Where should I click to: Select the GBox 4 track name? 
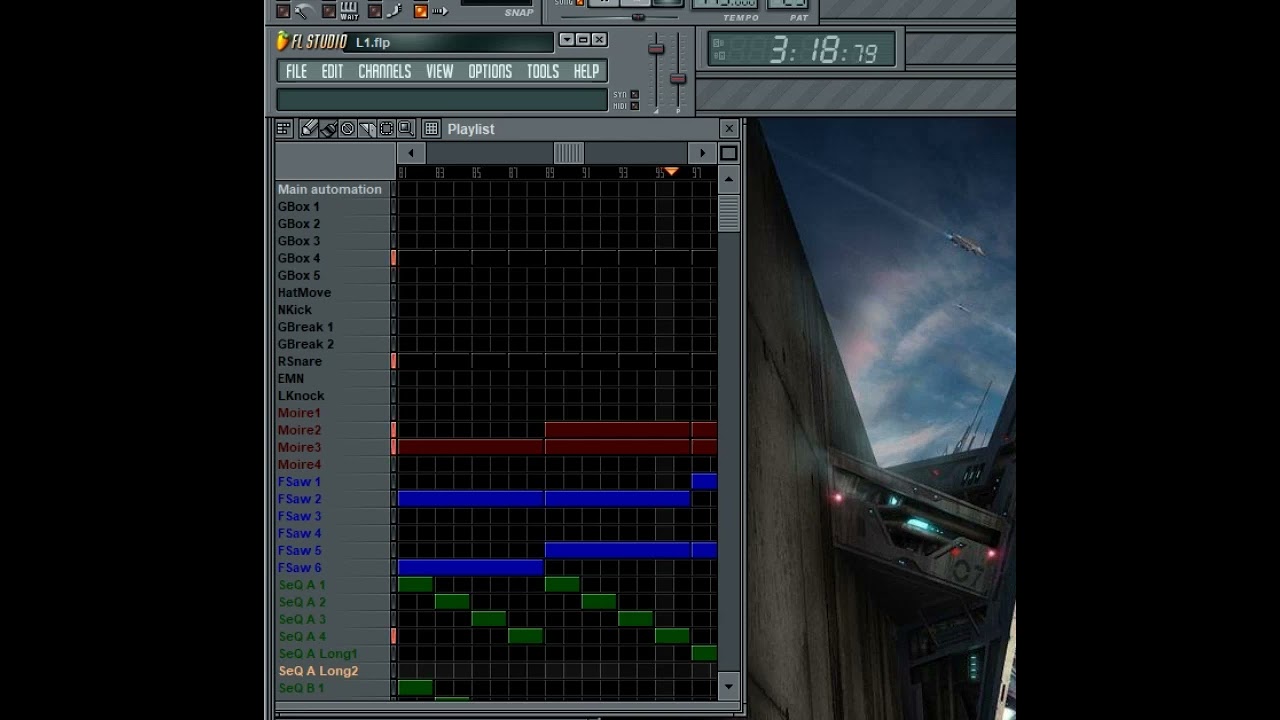[299, 258]
